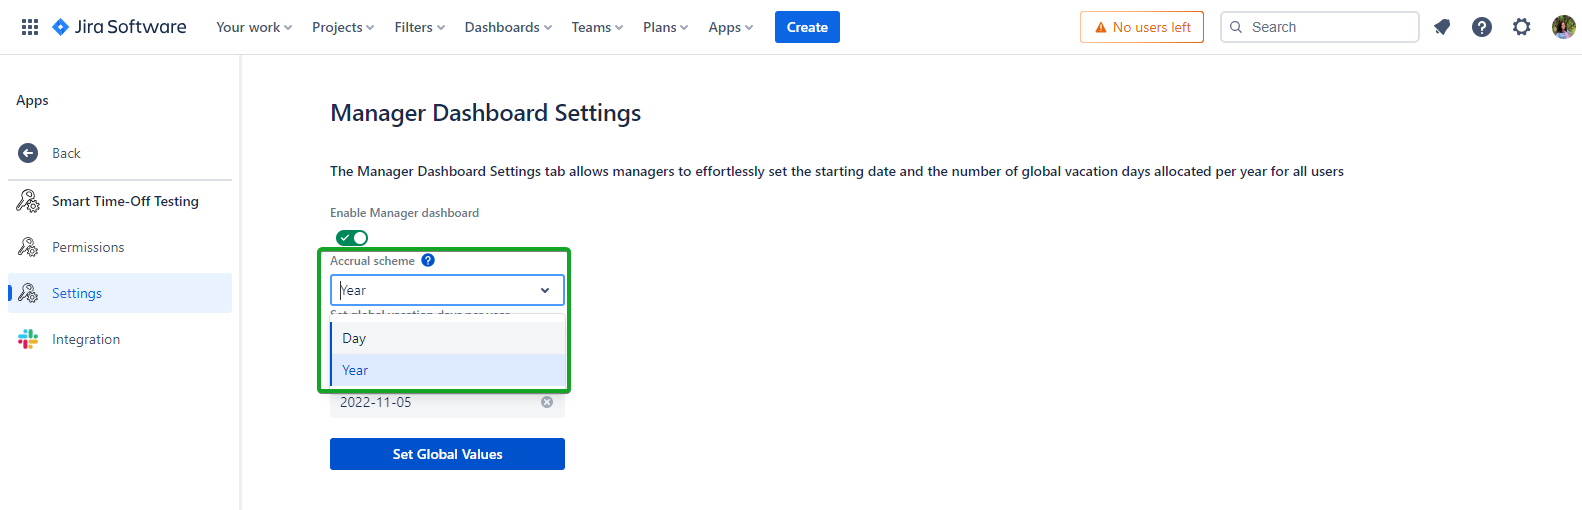Viewport: 1582px width, 510px height.
Task: Open the Dashboards menu
Action: point(507,27)
